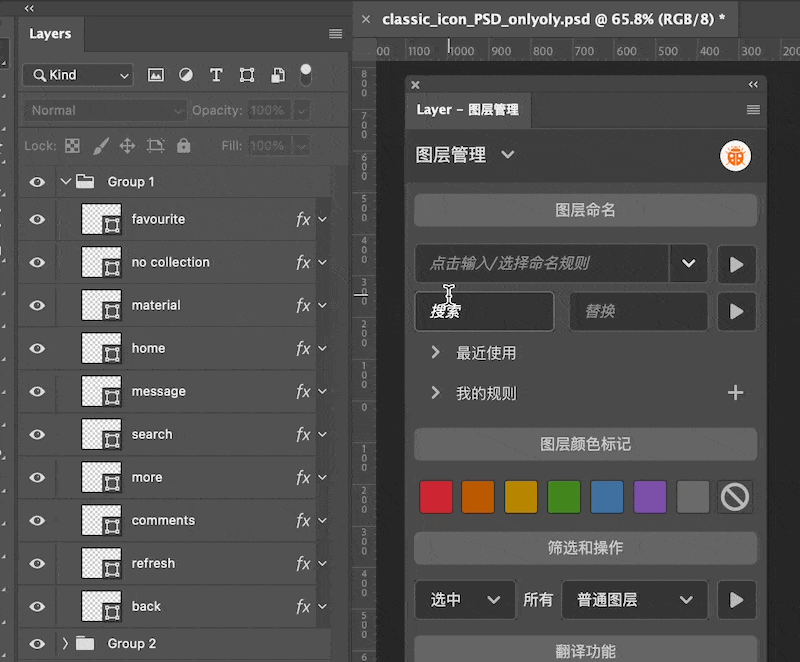Image resolution: width=800 pixels, height=662 pixels.
Task: Hide the material layer
Action: click(x=37, y=305)
